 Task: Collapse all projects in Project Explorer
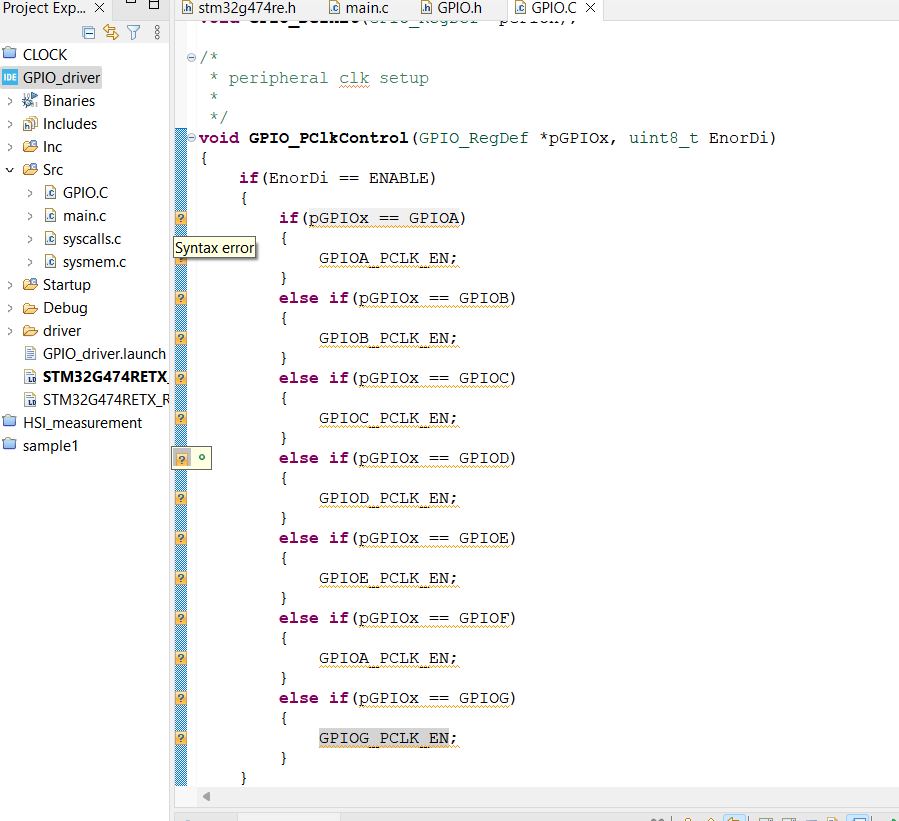point(88,32)
